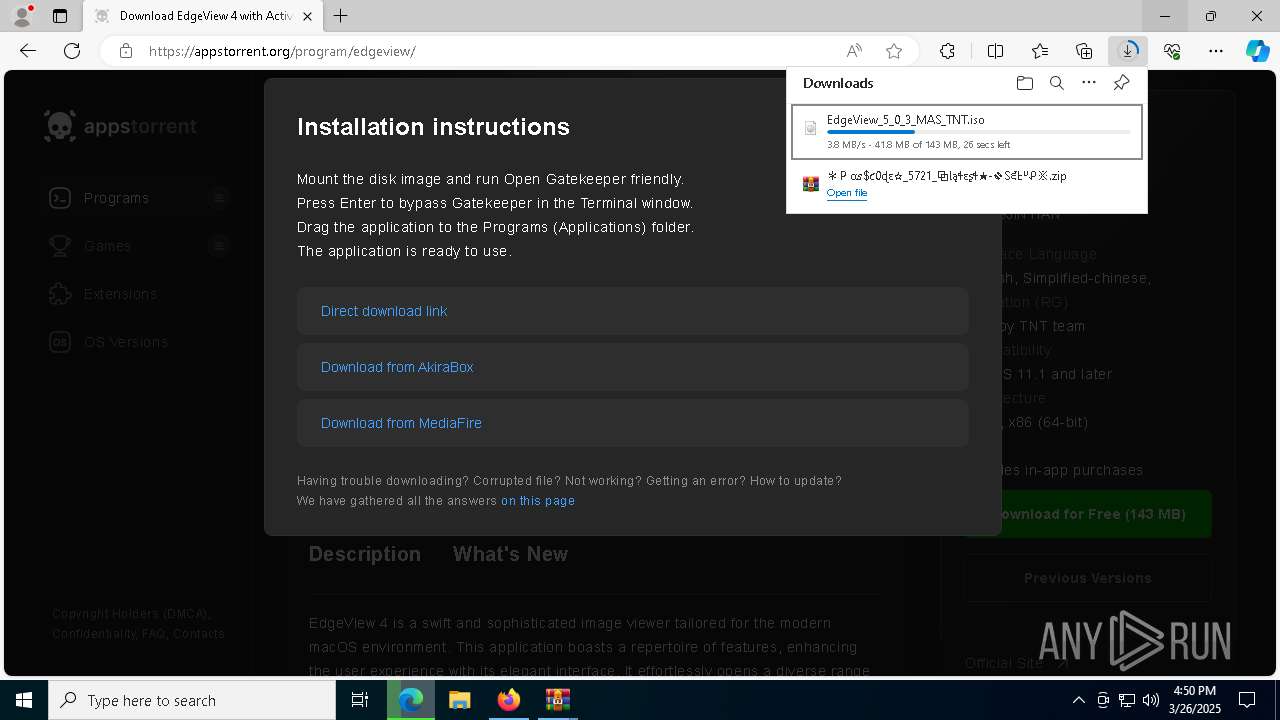Click Open file link for zip
1280x720 pixels.
[x=847, y=193]
